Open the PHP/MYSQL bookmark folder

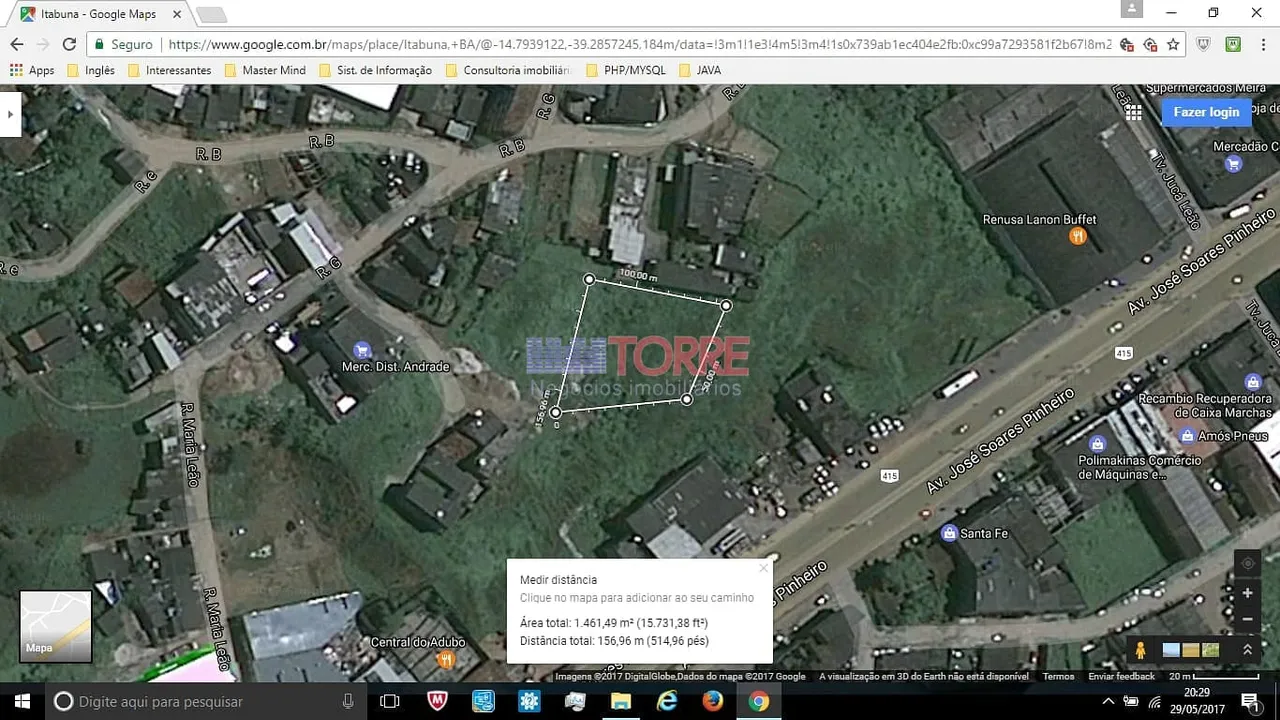point(626,70)
